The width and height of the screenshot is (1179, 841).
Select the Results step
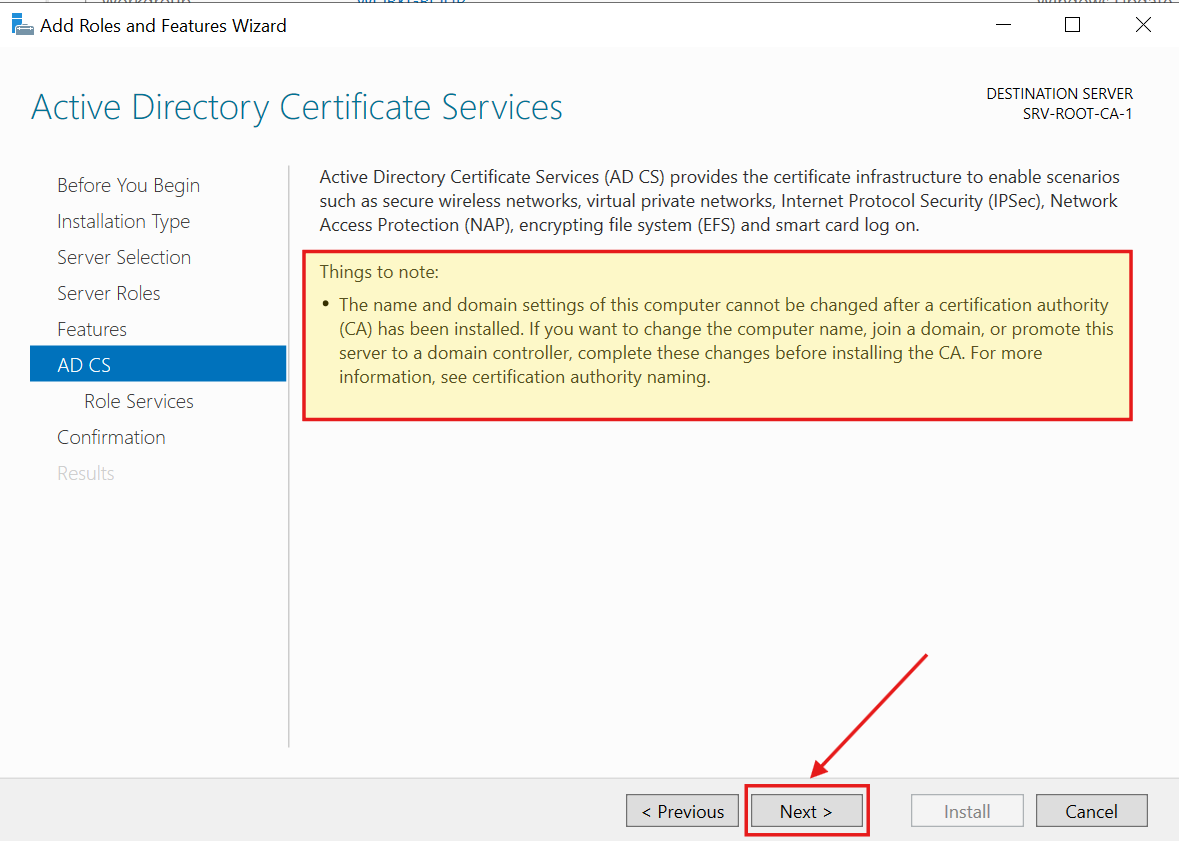[85, 473]
